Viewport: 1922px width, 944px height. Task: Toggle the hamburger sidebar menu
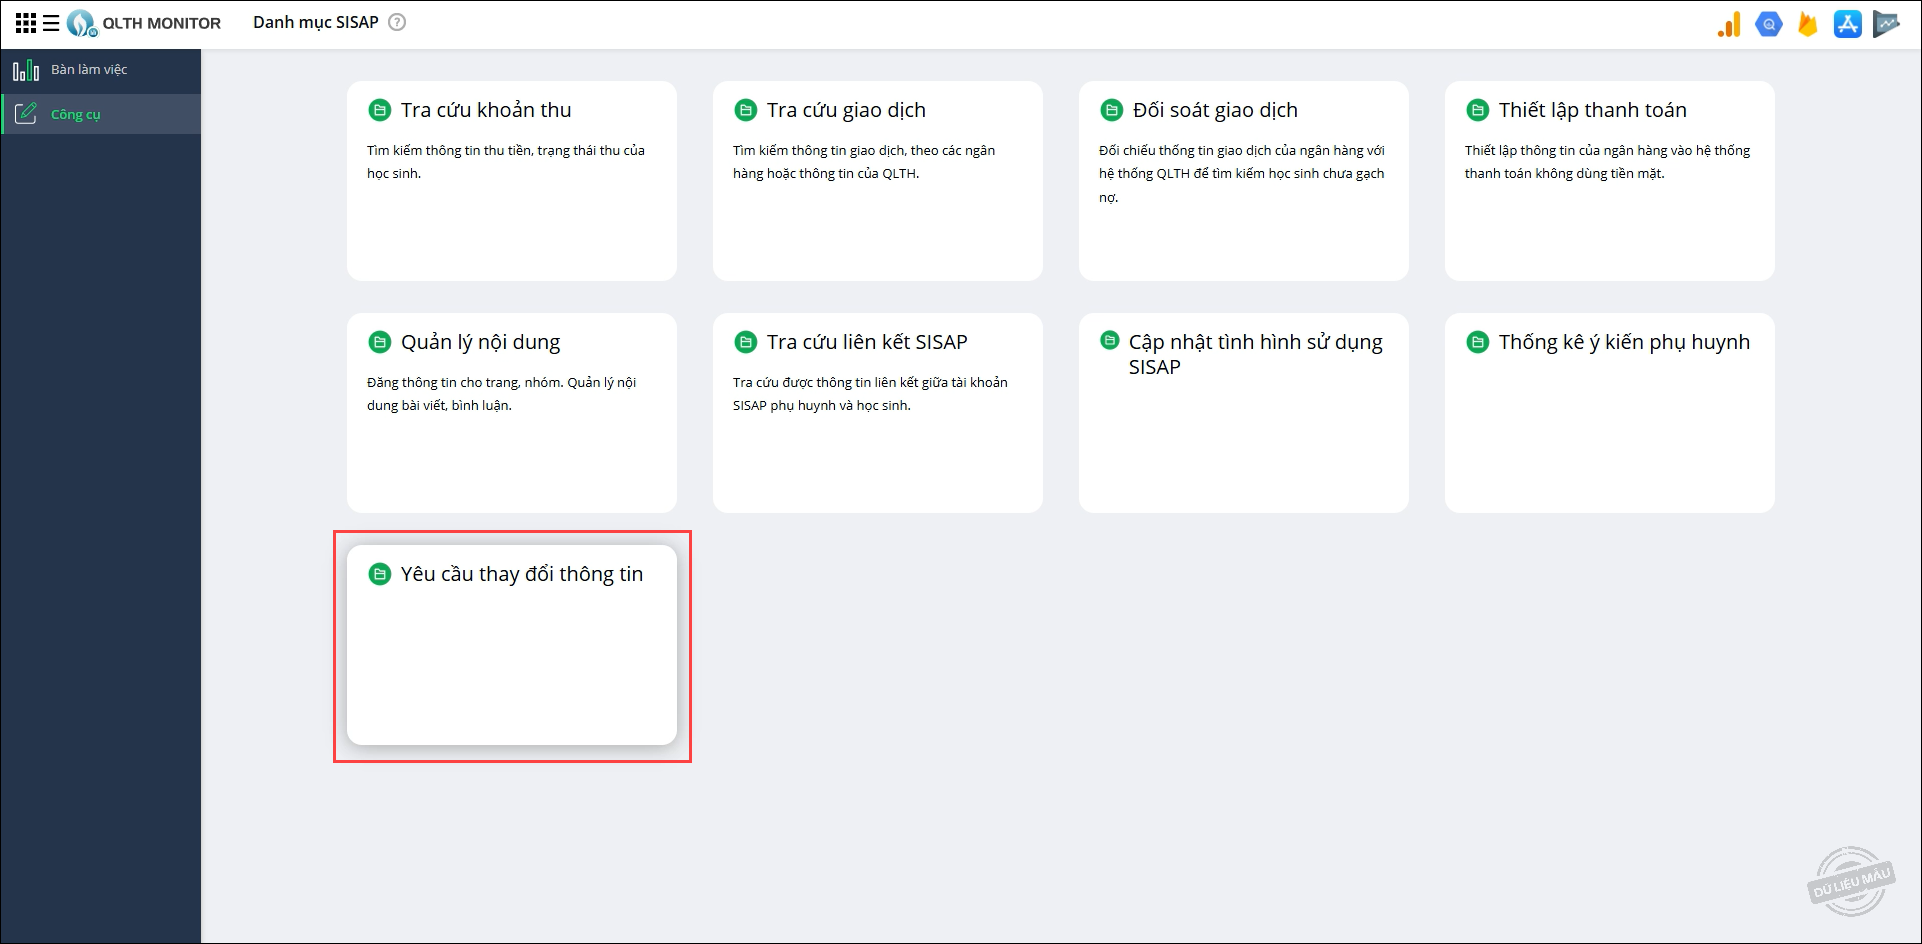(51, 23)
